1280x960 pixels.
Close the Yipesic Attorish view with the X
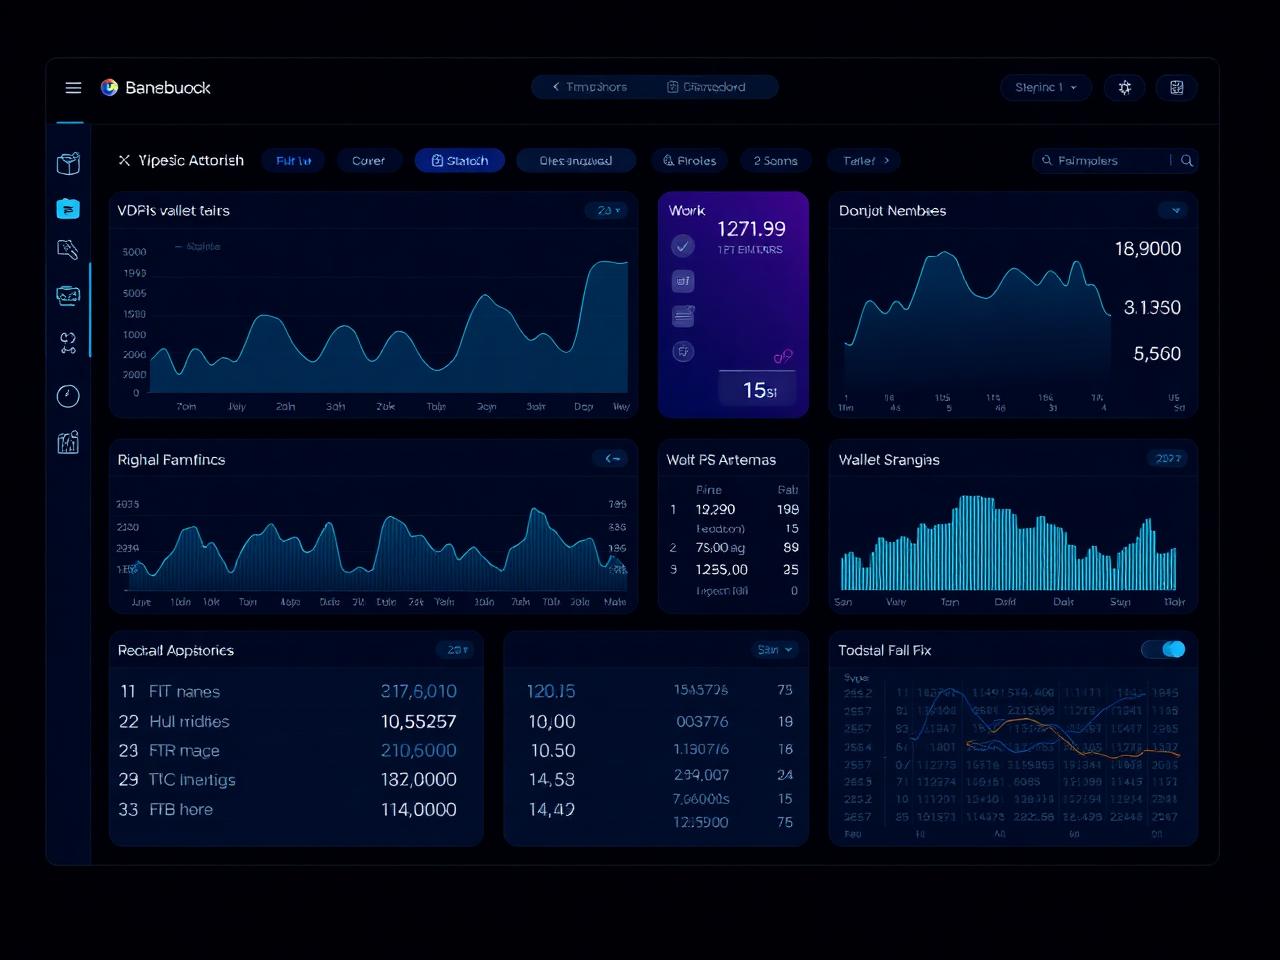124,160
